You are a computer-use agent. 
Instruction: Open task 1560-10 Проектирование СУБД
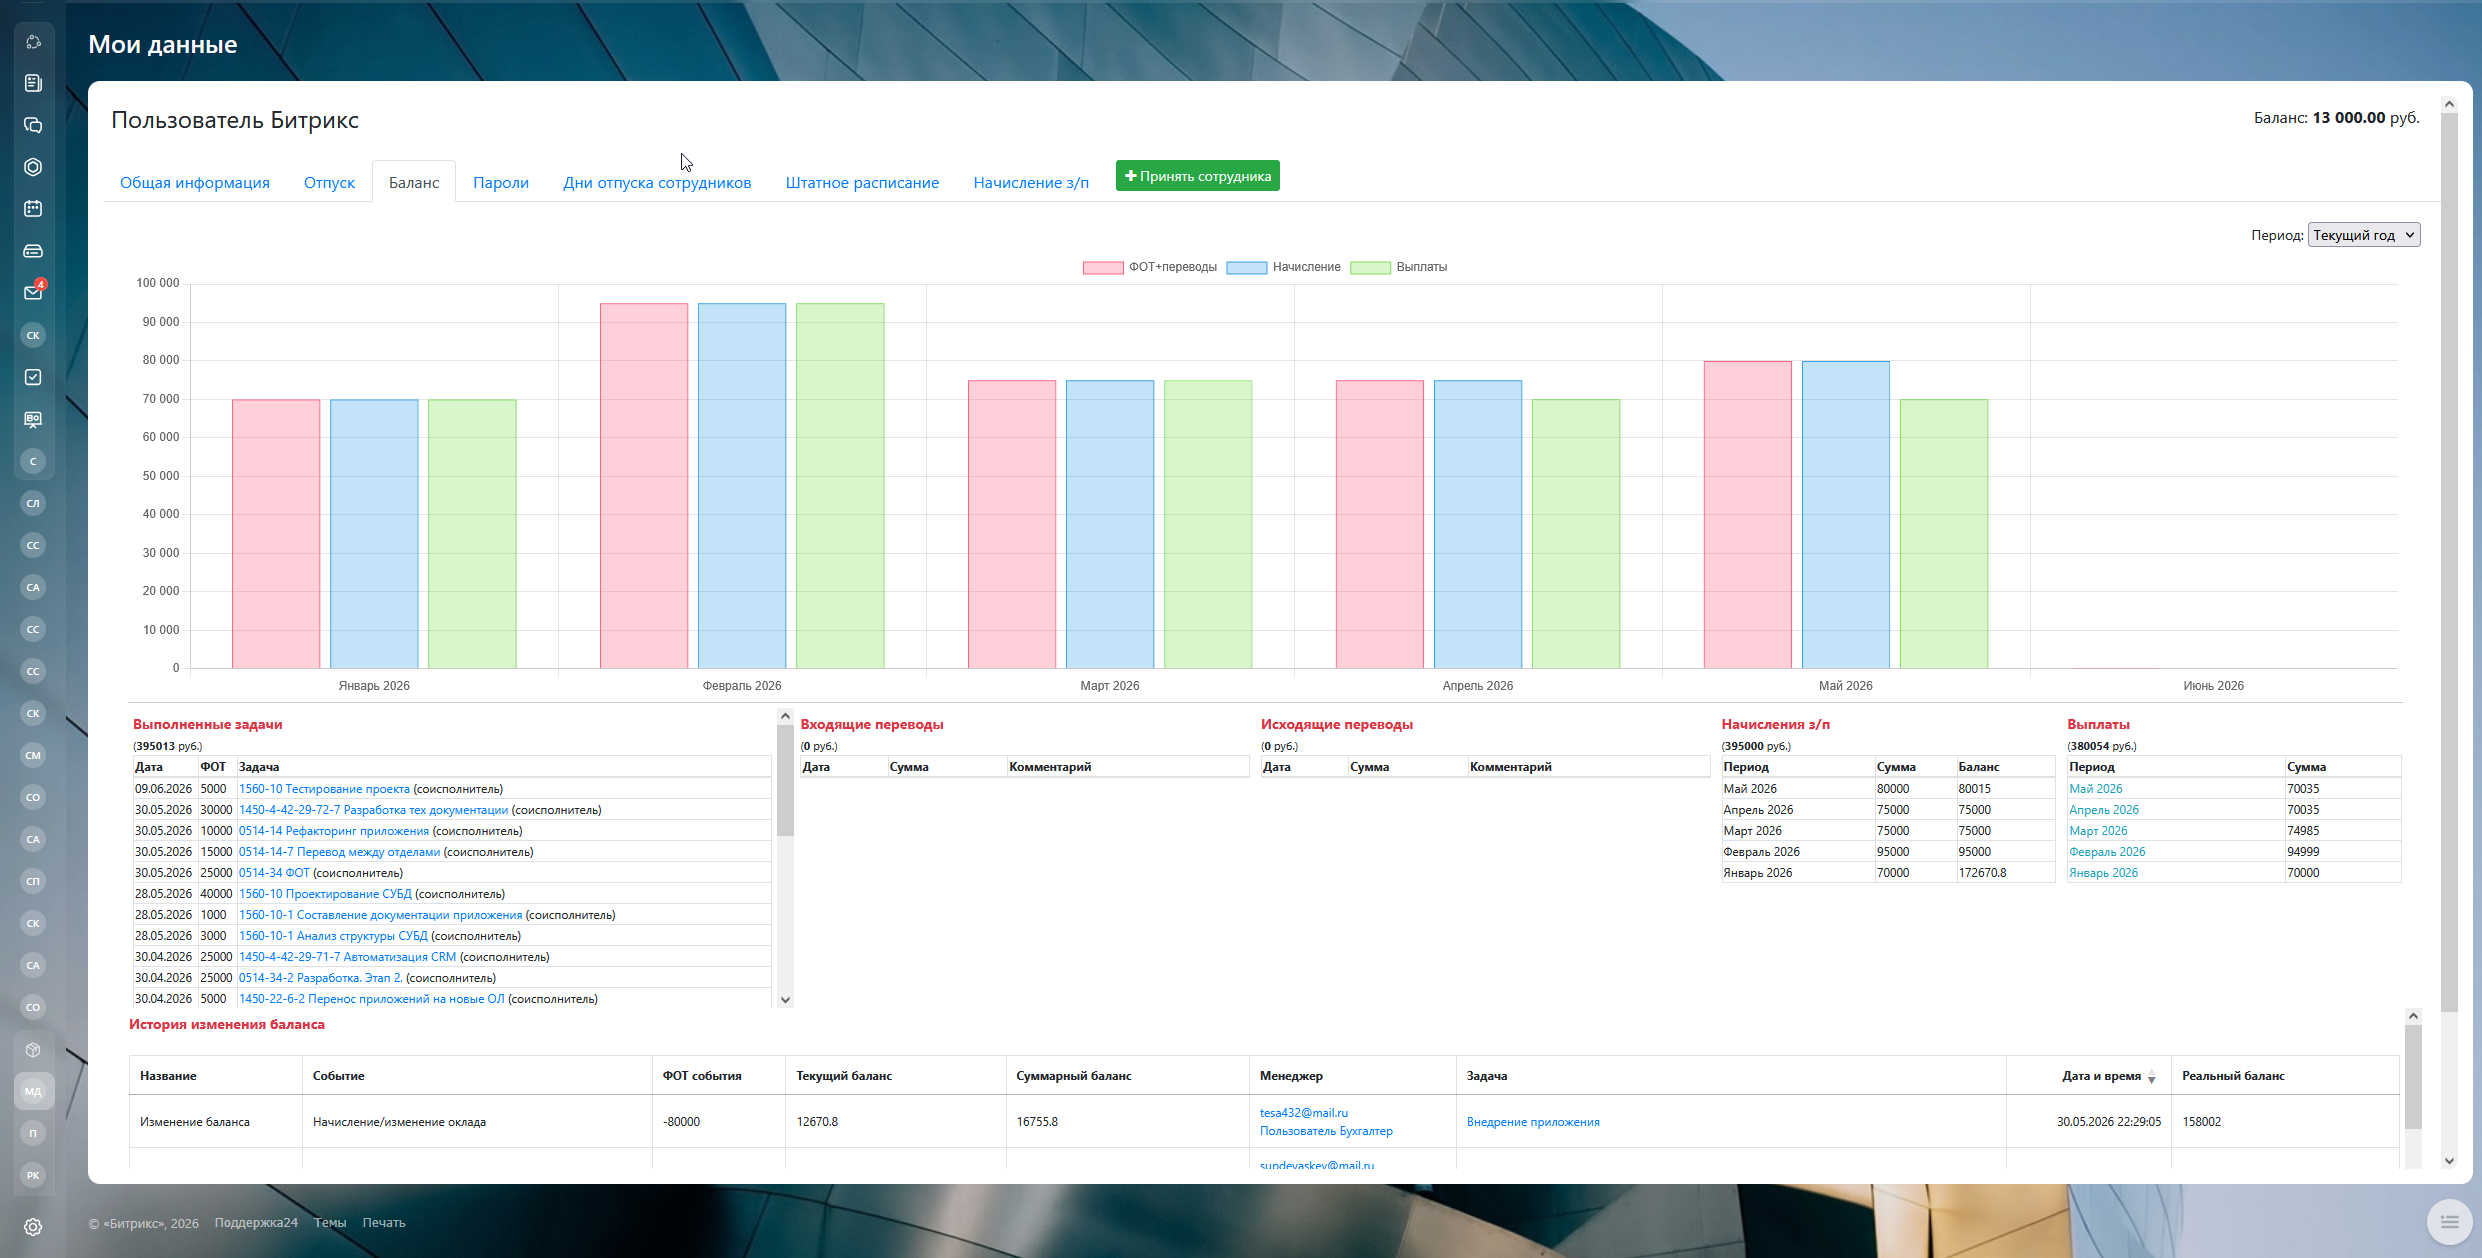(x=325, y=894)
